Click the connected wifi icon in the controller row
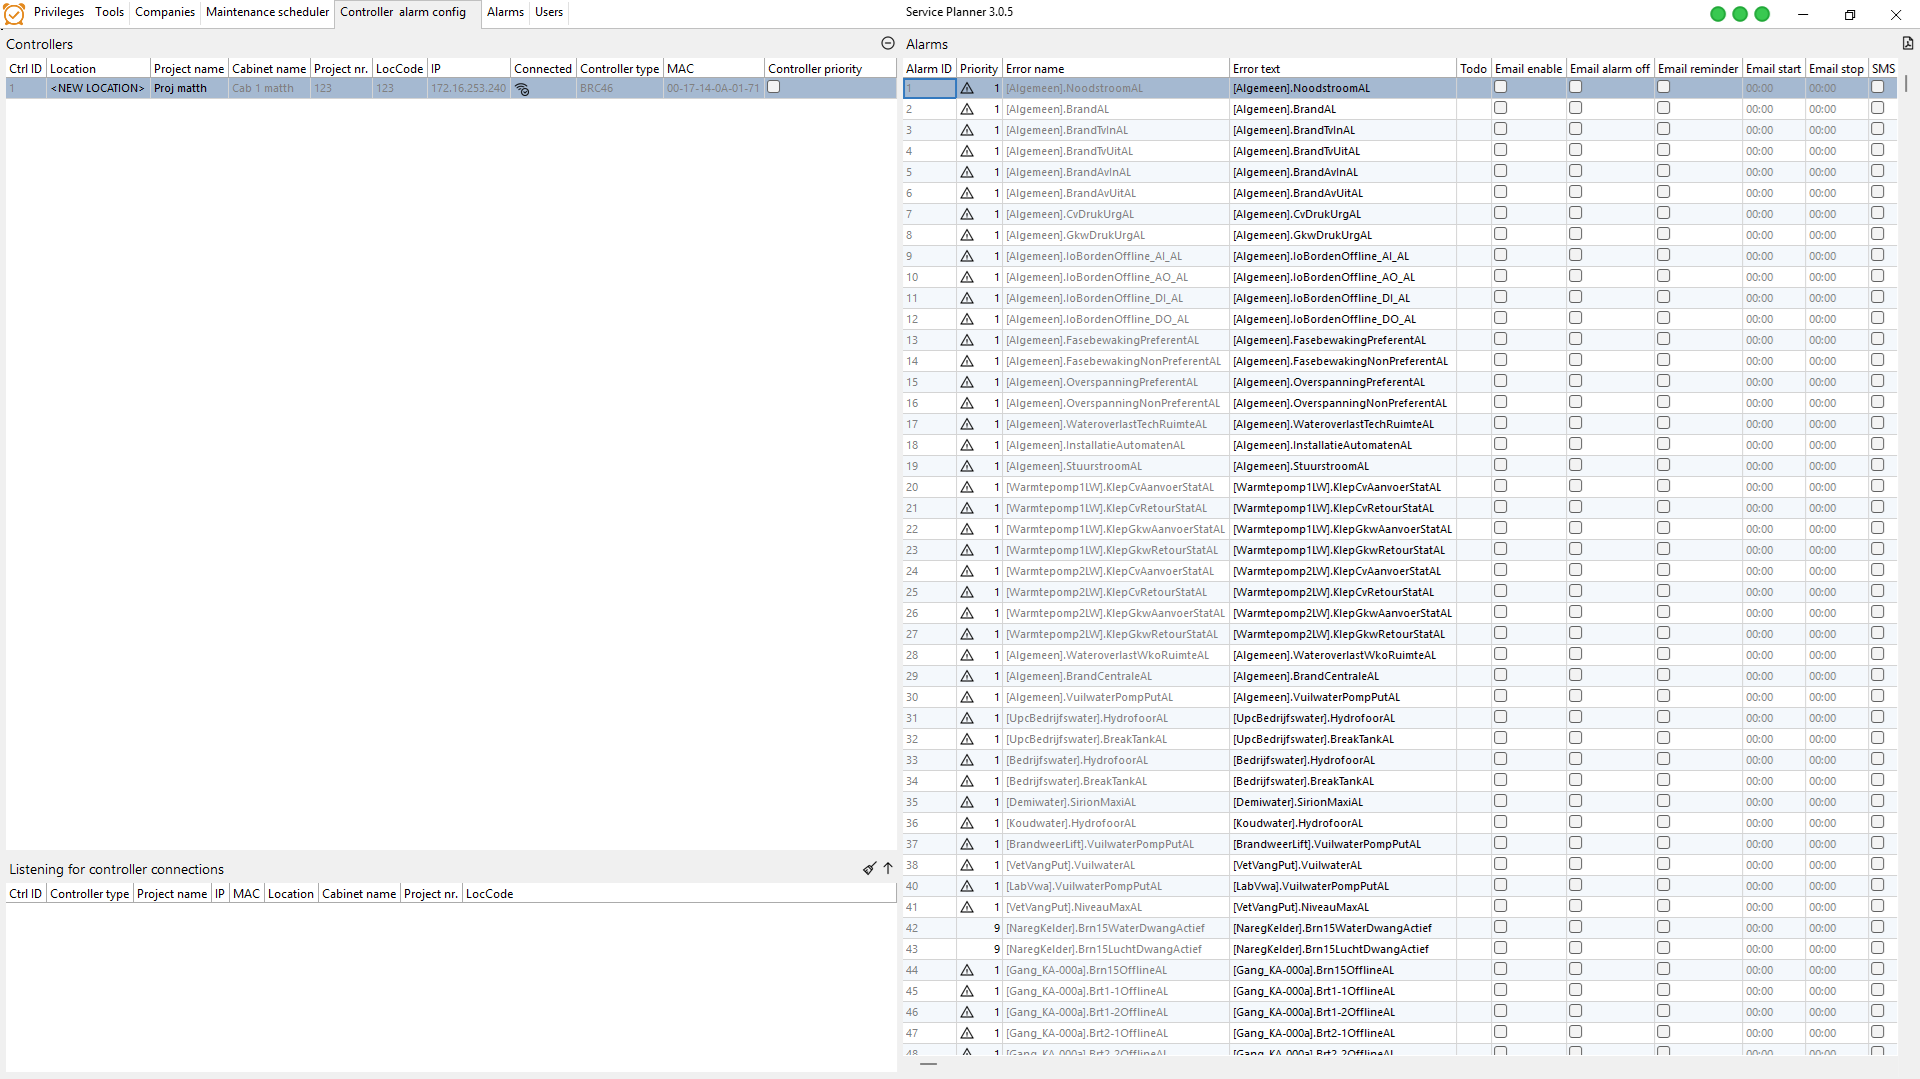The width and height of the screenshot is (1920, 1079). click(x=521, y=88)
